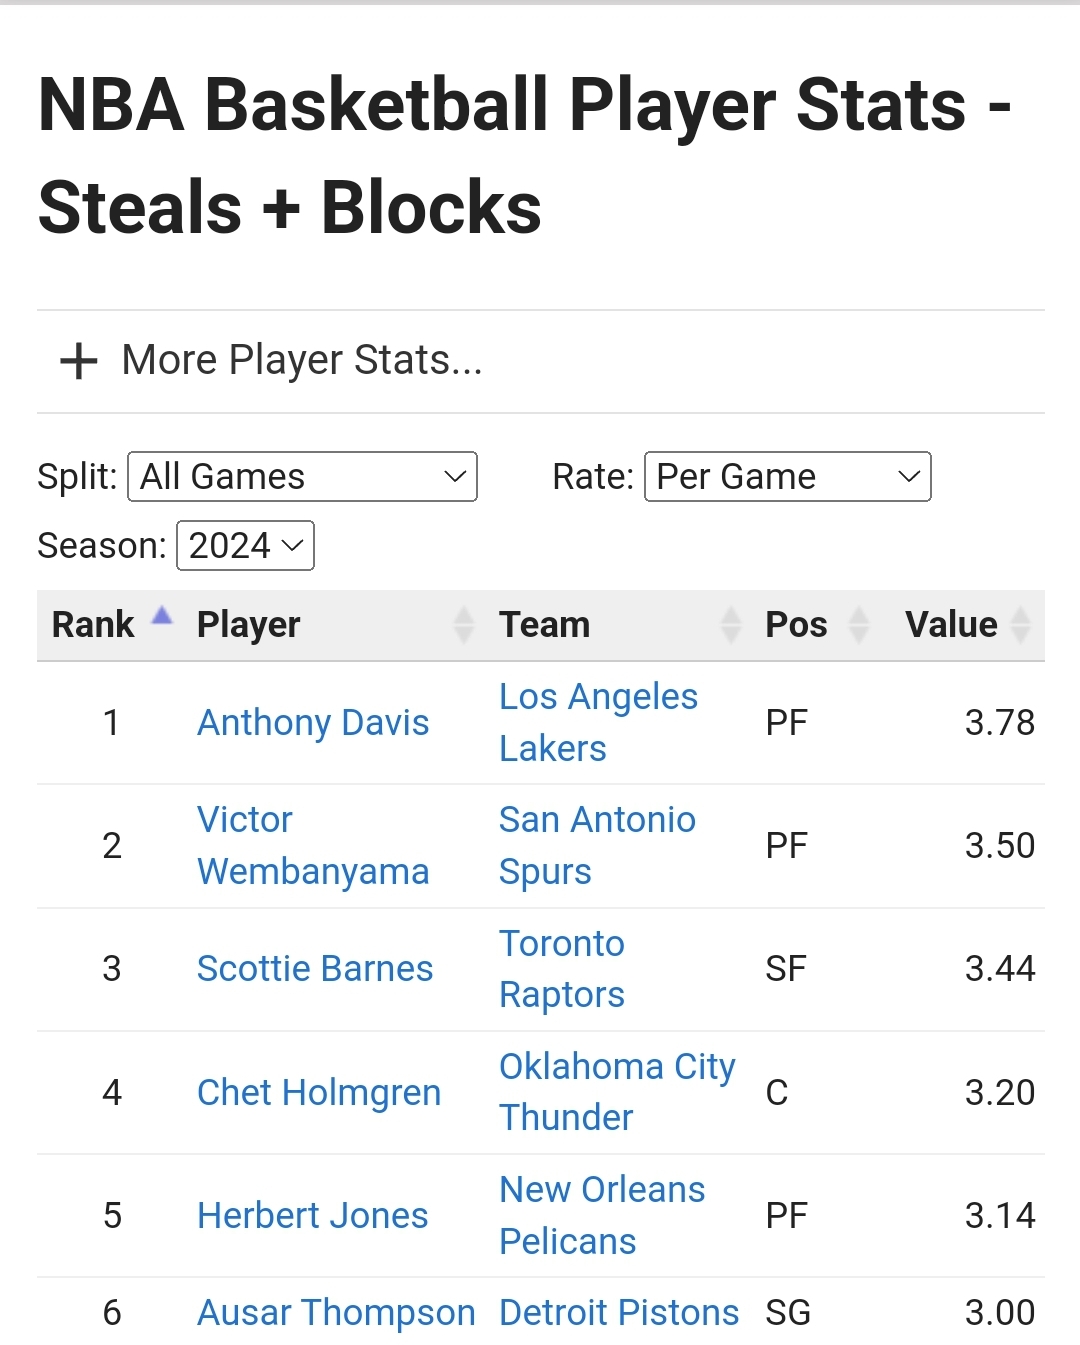Open Chet Holmgren player link
The height and width of the screenshot is (1345, 1080).
319,1093
